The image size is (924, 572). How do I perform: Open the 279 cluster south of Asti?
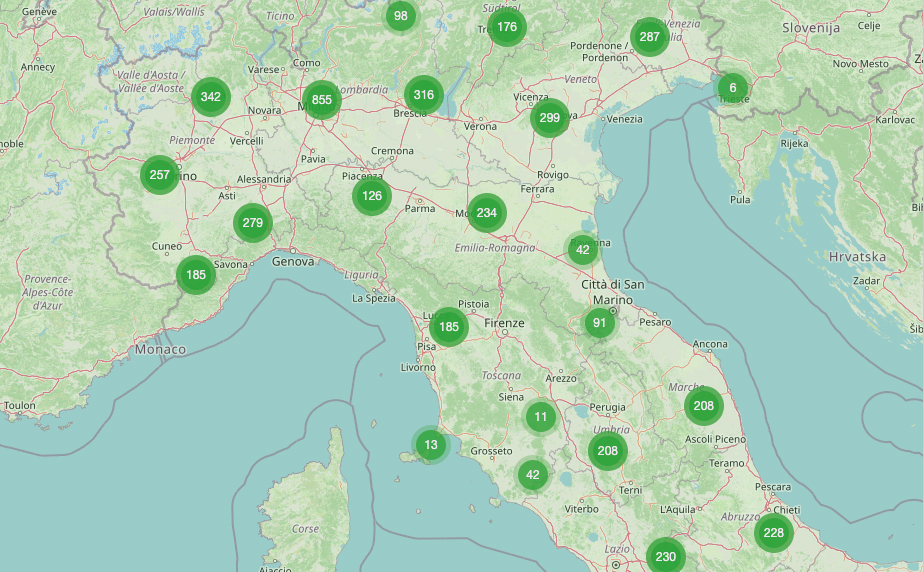(x=252, y=222)
